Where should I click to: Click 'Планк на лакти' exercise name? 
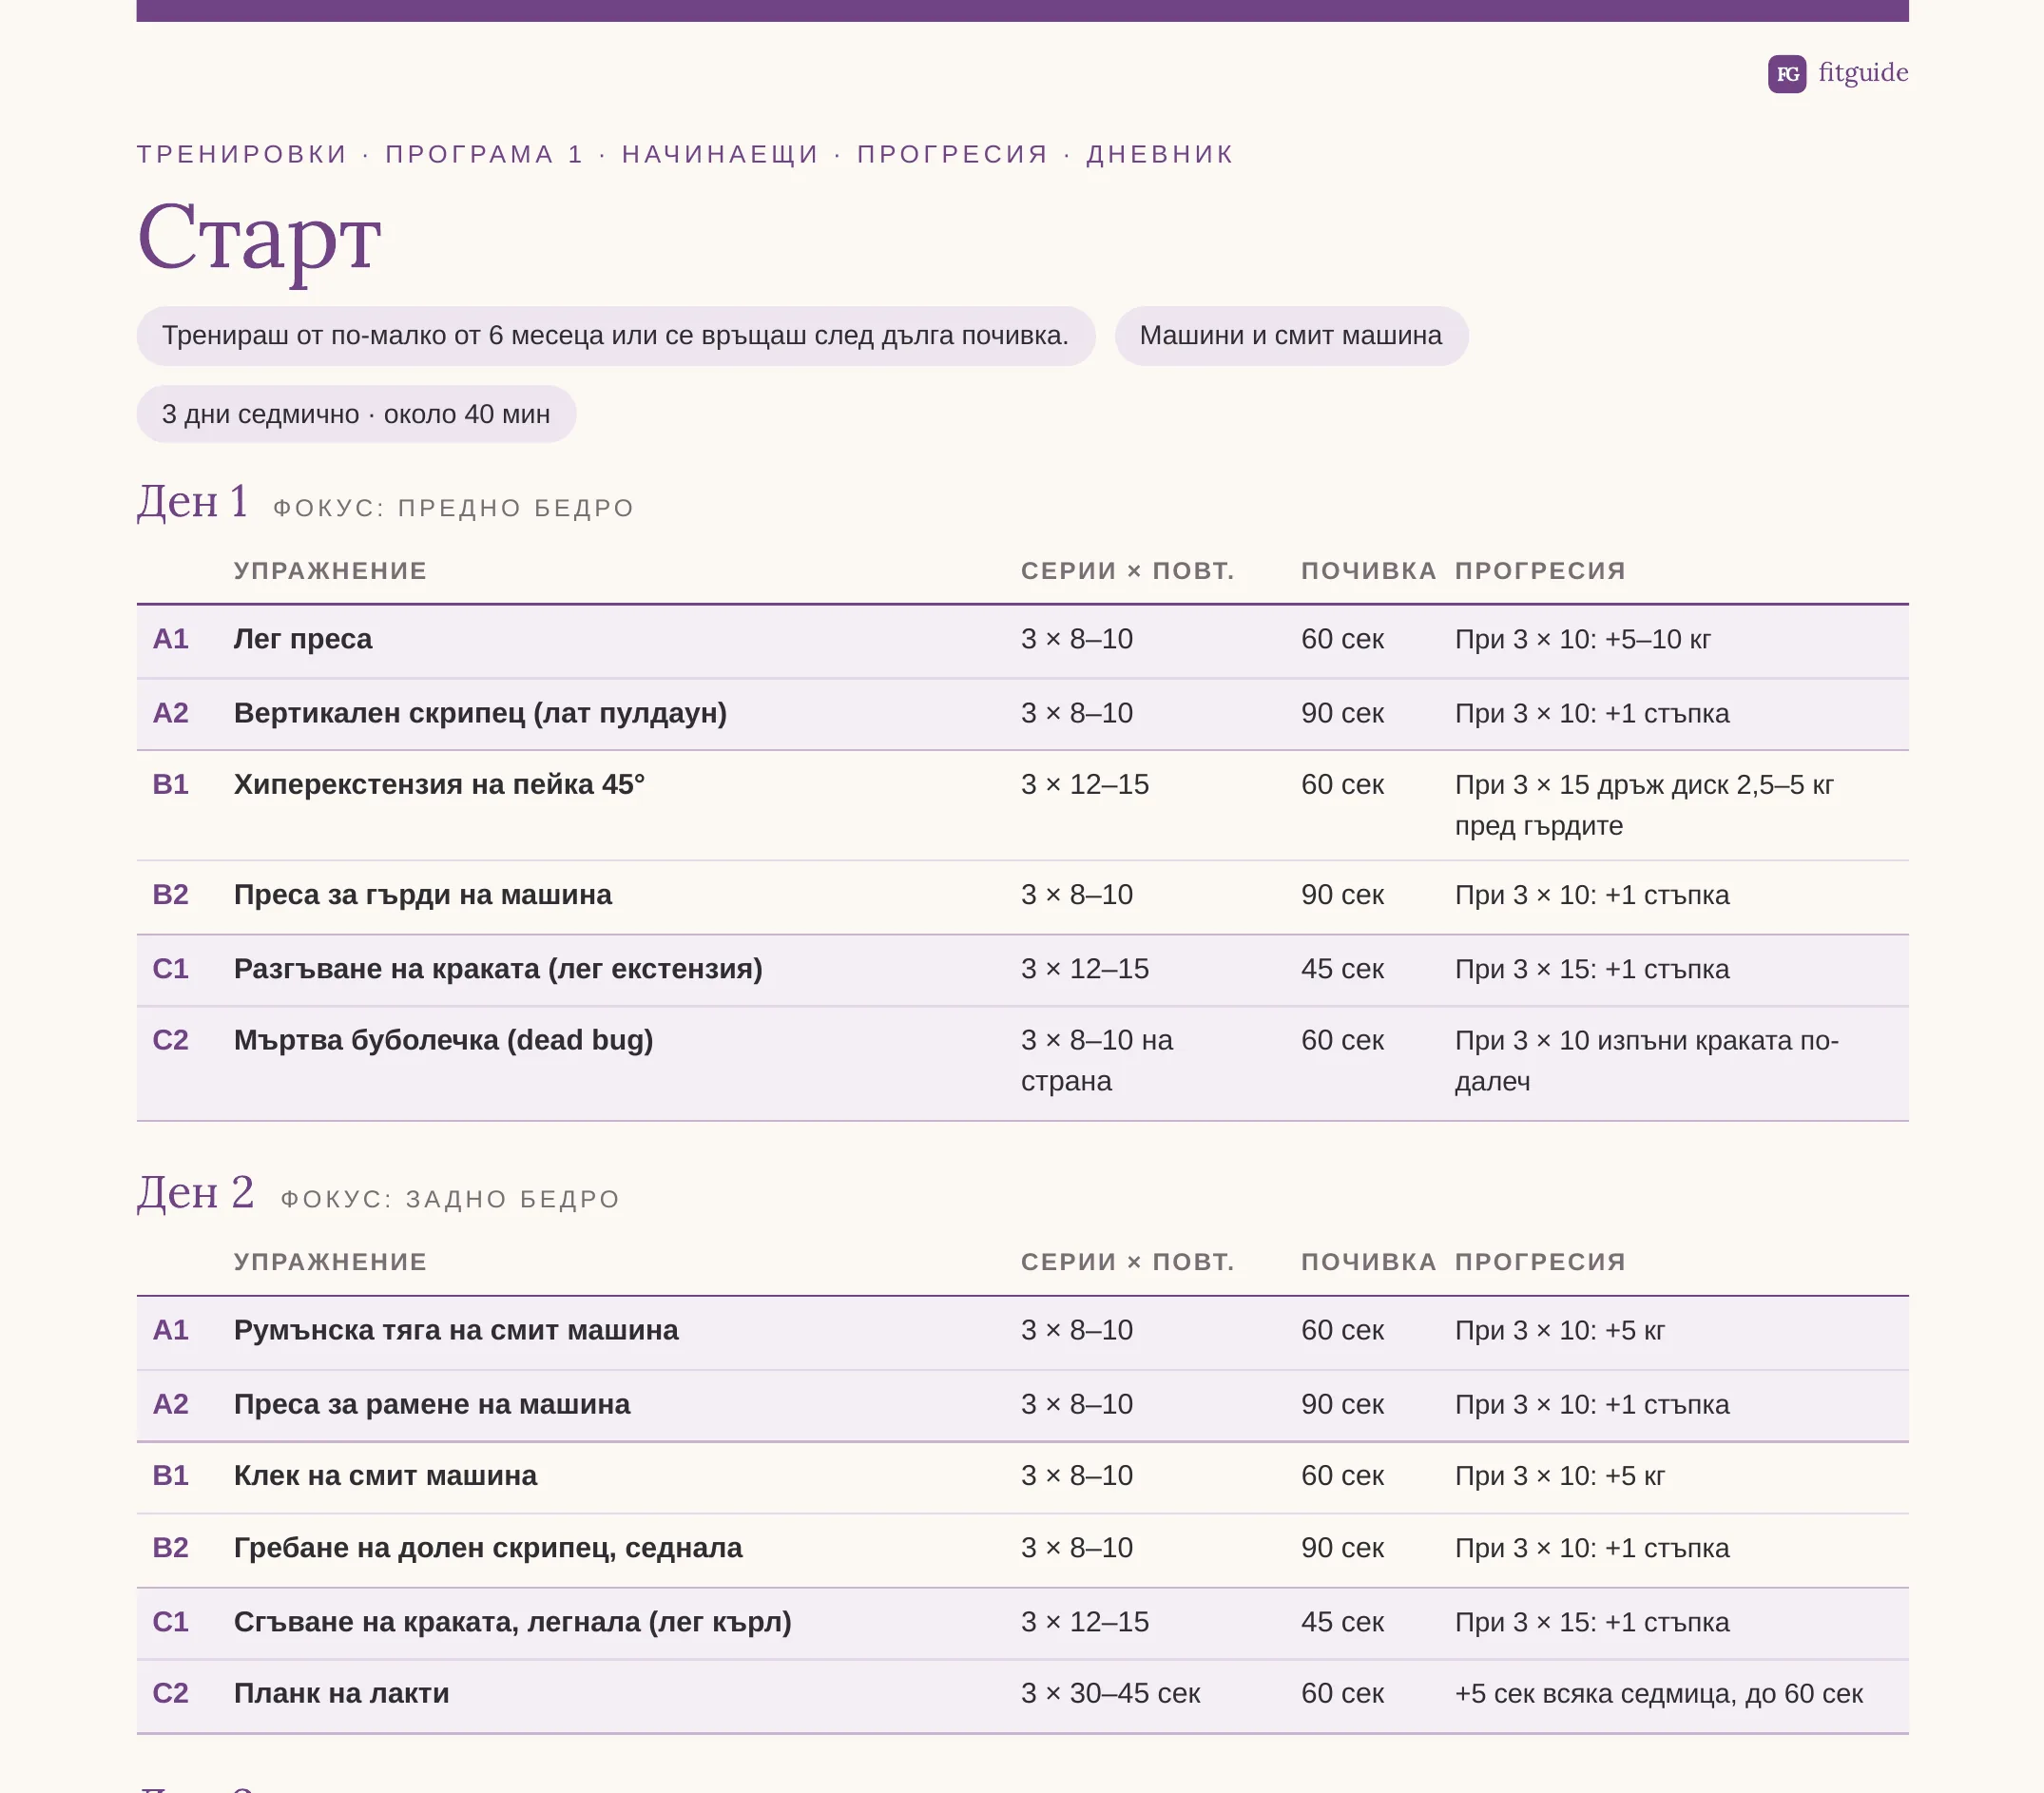pyautogui.click(x=342, y=1693)
